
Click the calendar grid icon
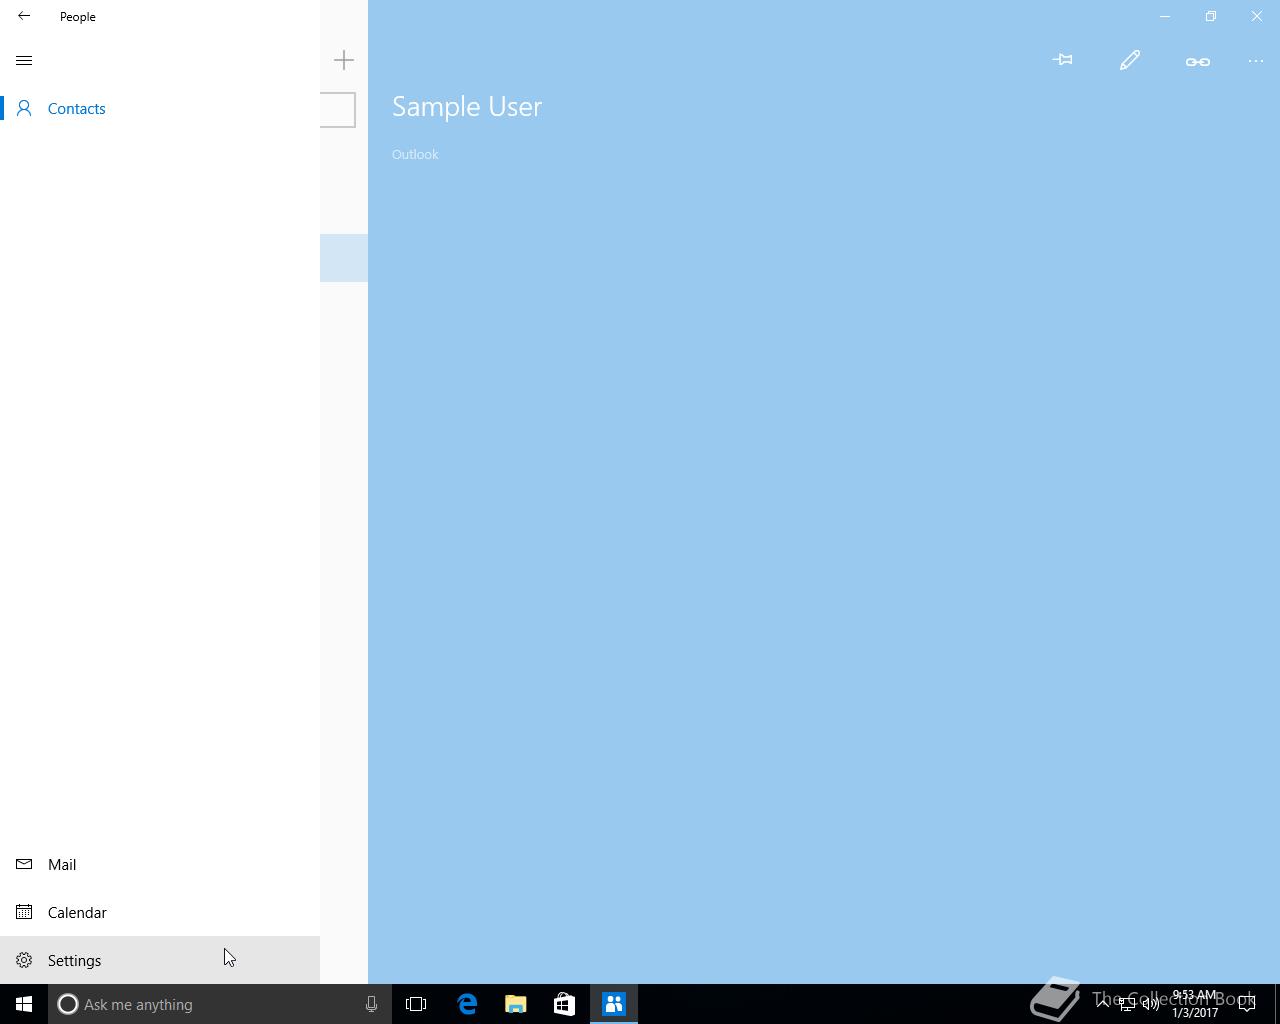coord(24,912)
